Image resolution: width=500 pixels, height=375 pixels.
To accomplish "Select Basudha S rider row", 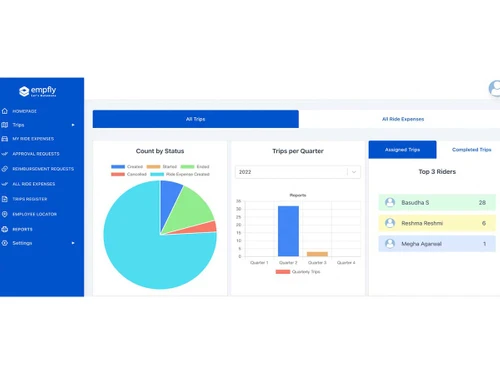I will (437, 202).
